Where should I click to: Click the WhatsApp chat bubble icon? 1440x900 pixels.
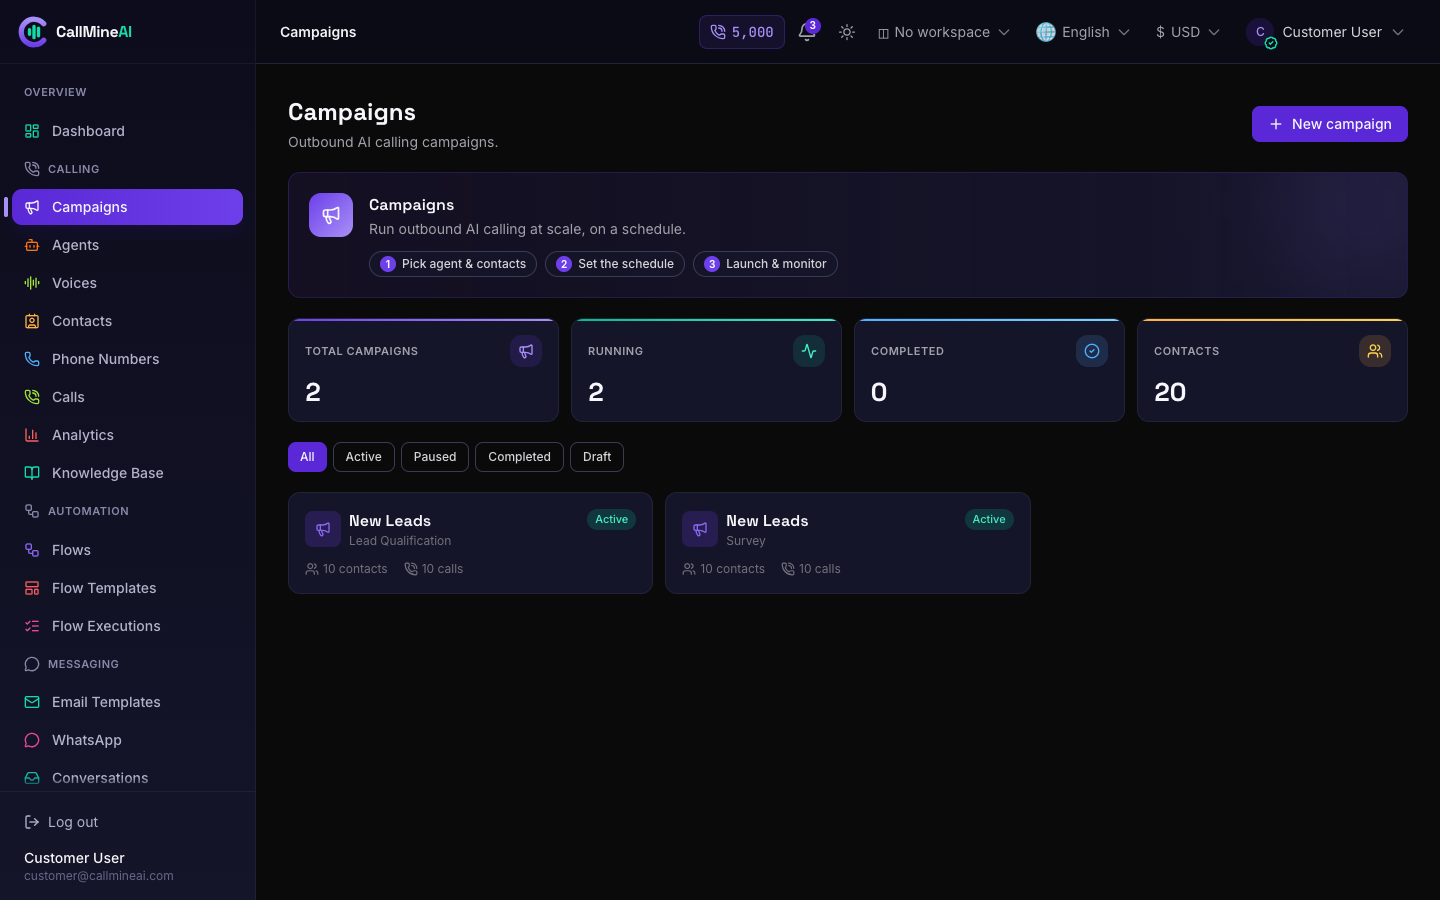pyautogui.click(x=32, y=740)
